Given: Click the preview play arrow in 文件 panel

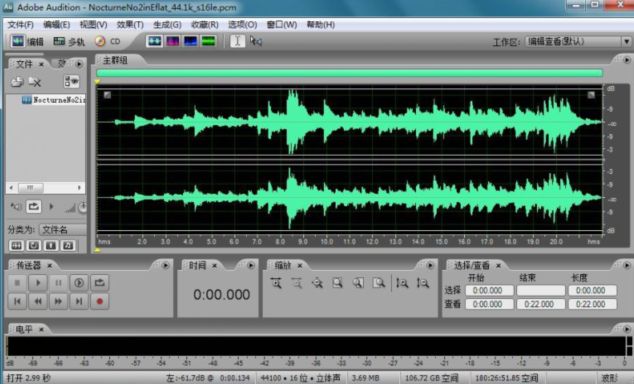Looking at the screenshot, I should tap(51, 207).
